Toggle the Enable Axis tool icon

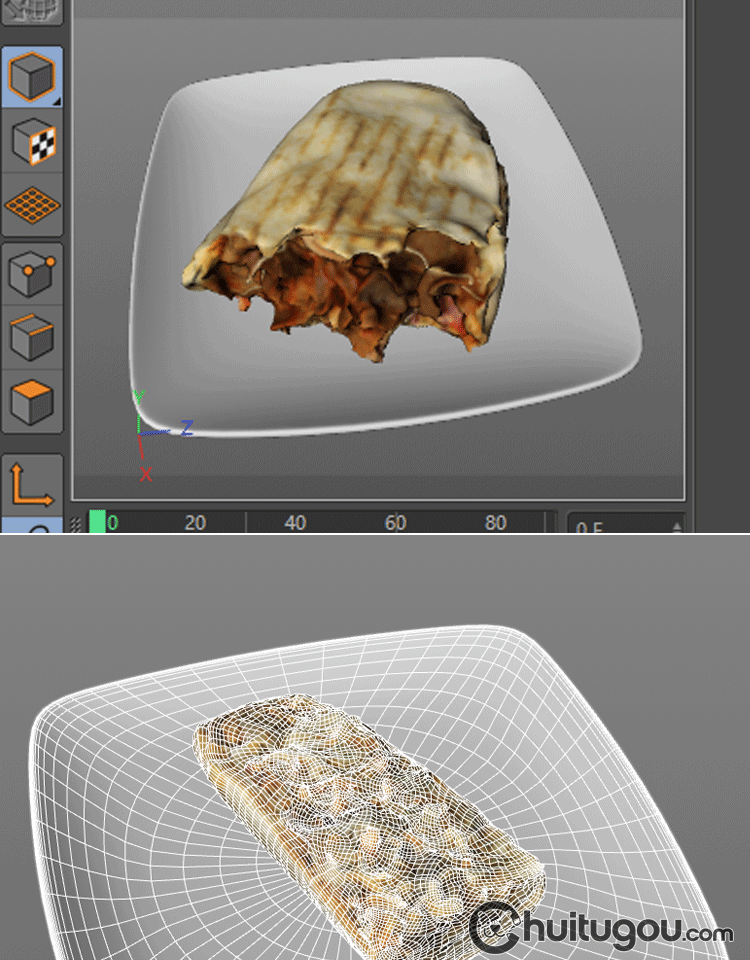[x=32, y=485]
